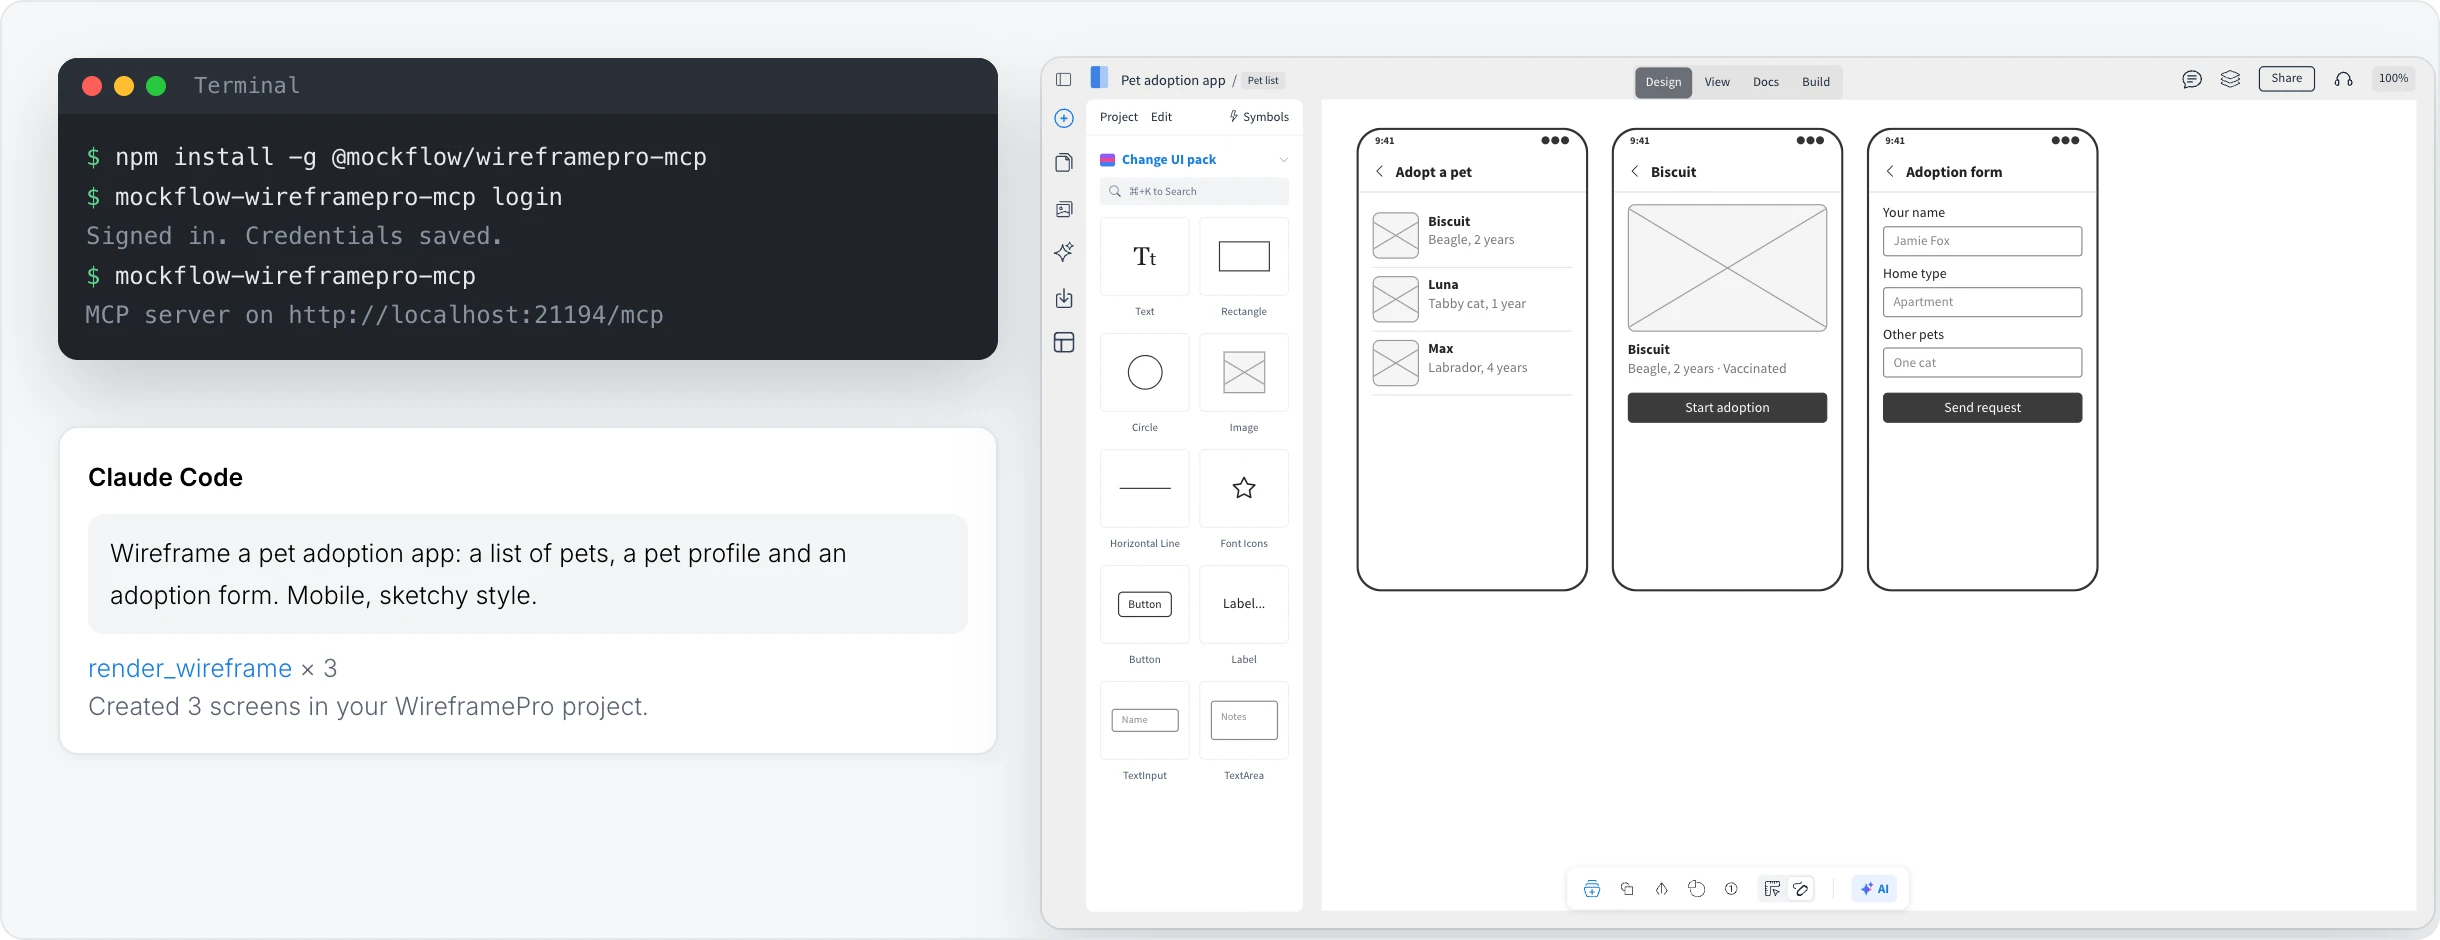This screenshot has height=940, width=2440.
Task: Open the Edit menu
Action: 1161,117
